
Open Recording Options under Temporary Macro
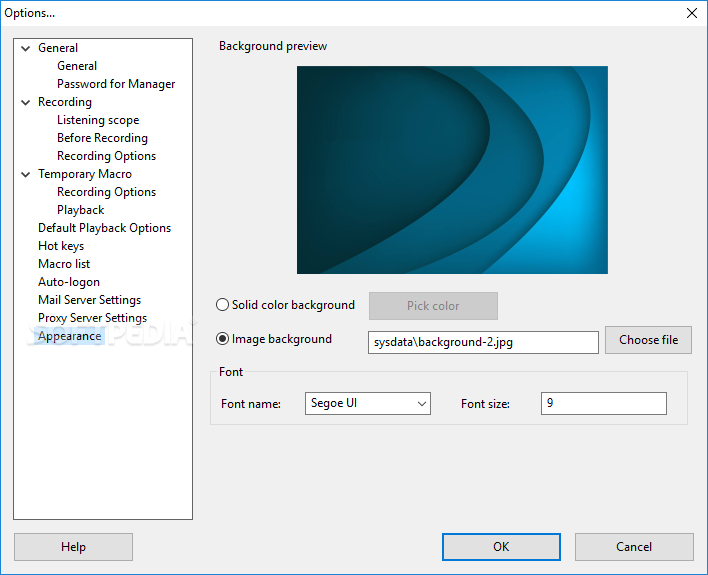tap(107, 192)
